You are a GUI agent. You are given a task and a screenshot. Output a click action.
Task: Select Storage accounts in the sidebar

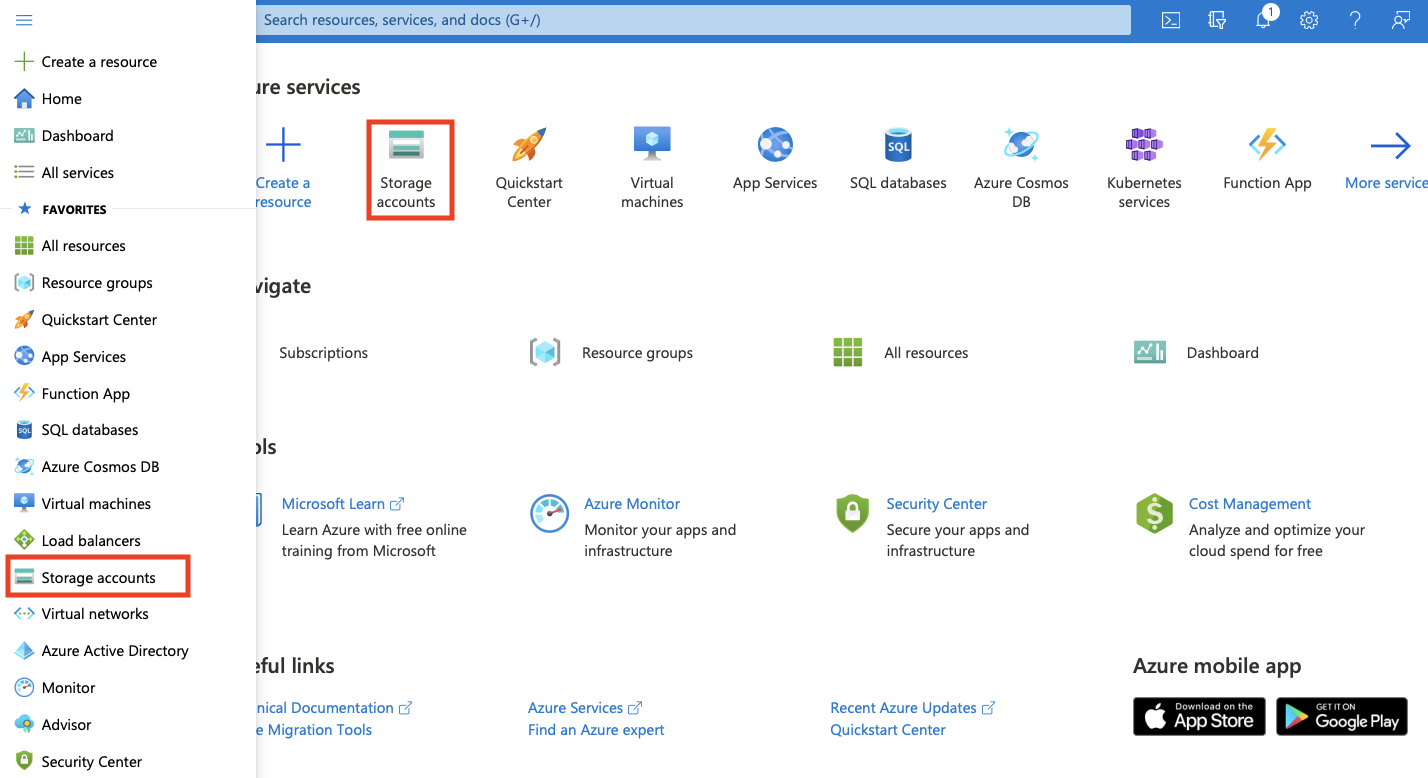[x=98, y=578]
